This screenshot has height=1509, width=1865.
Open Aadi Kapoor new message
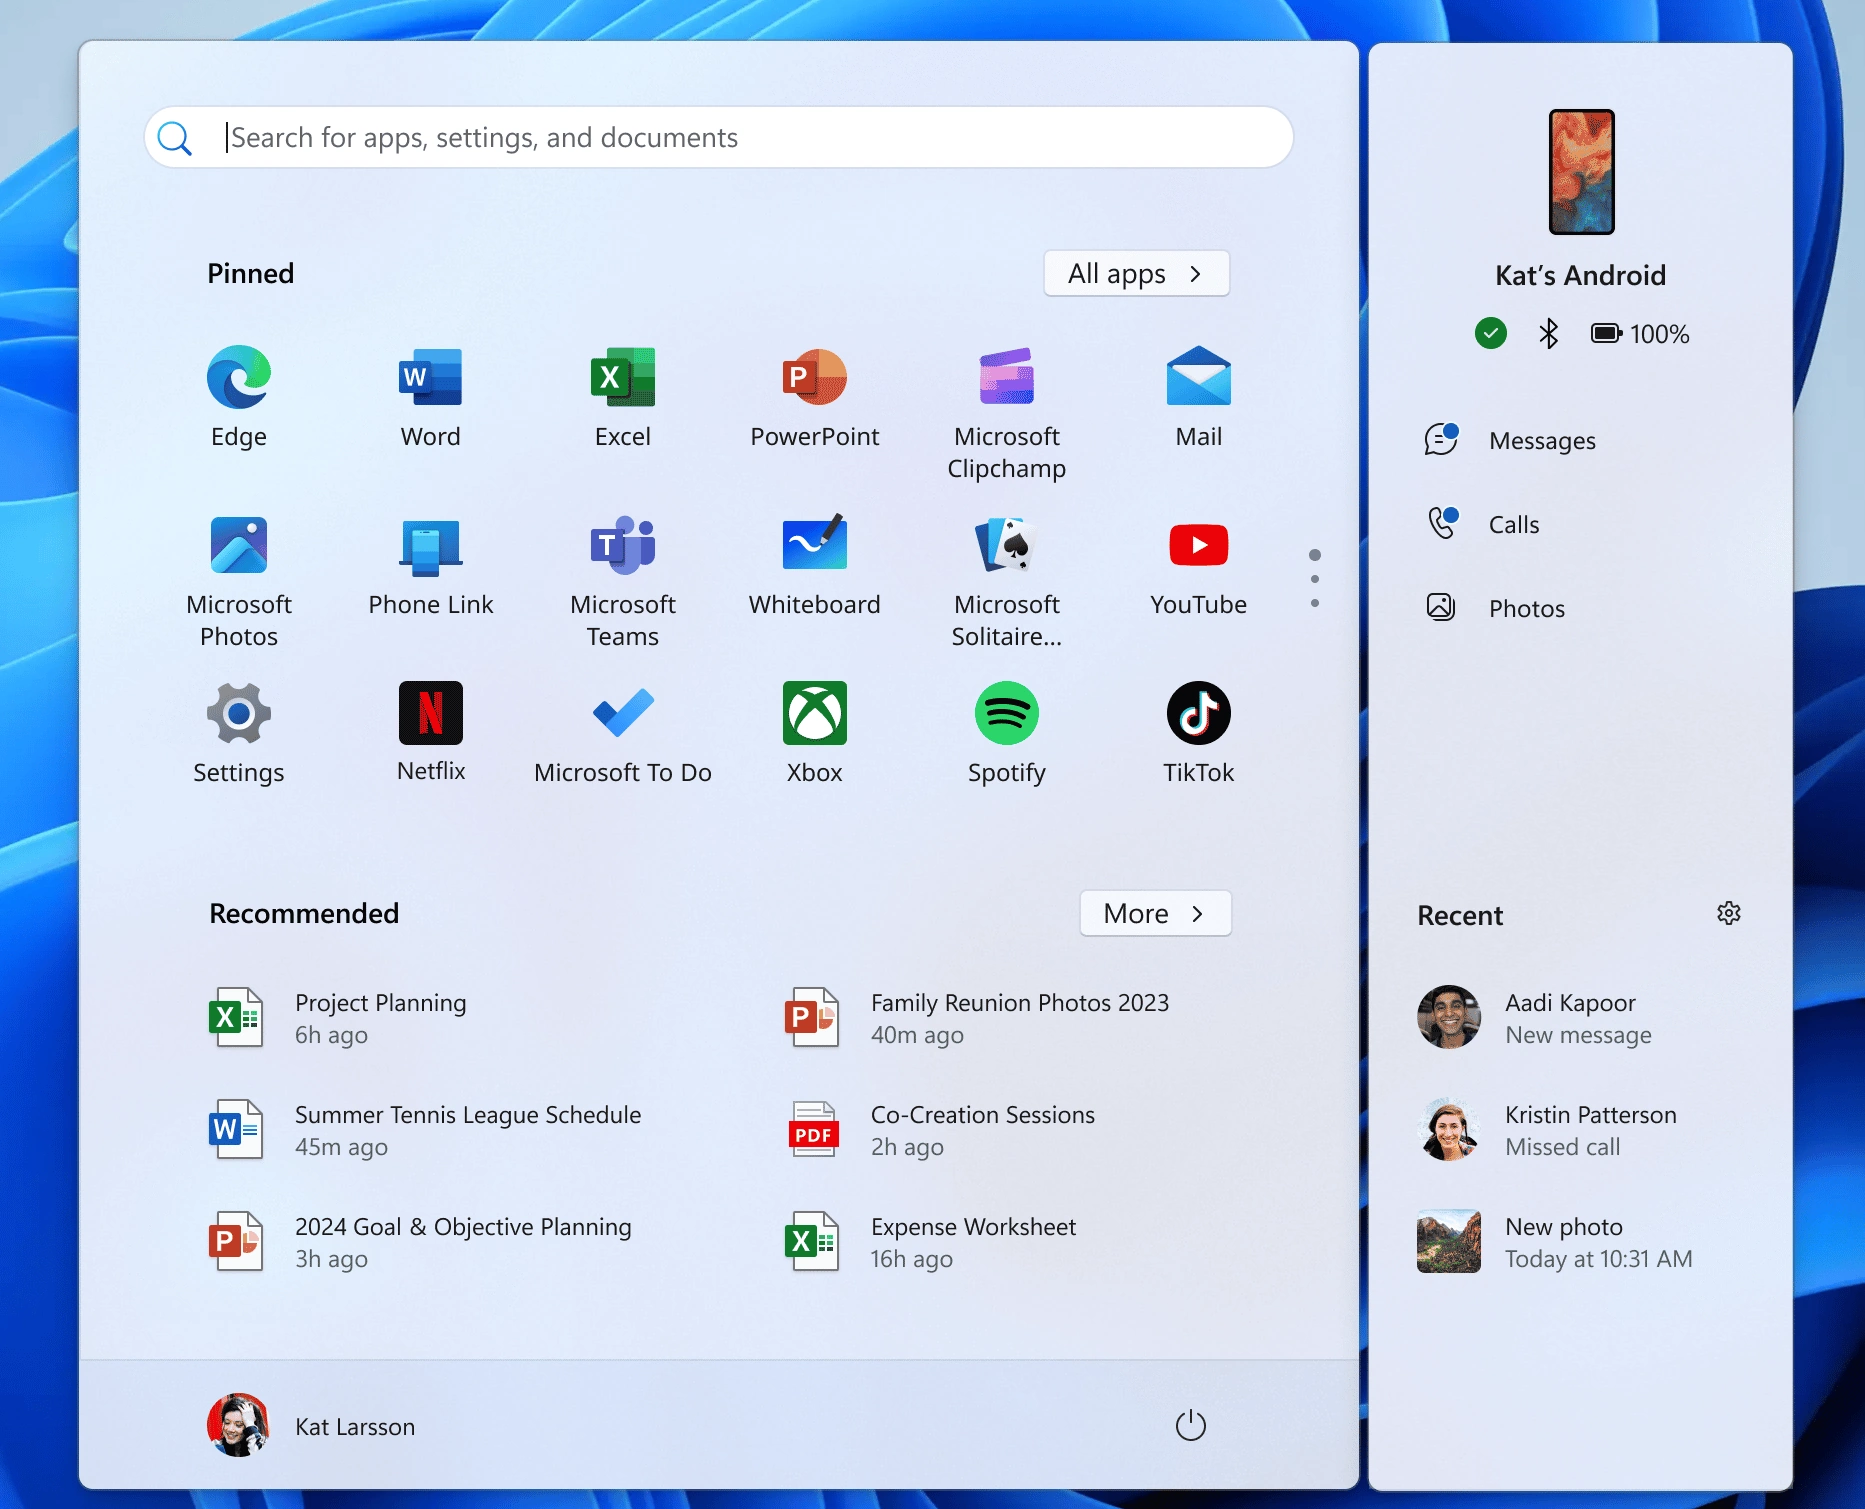click(1537, 1018)
